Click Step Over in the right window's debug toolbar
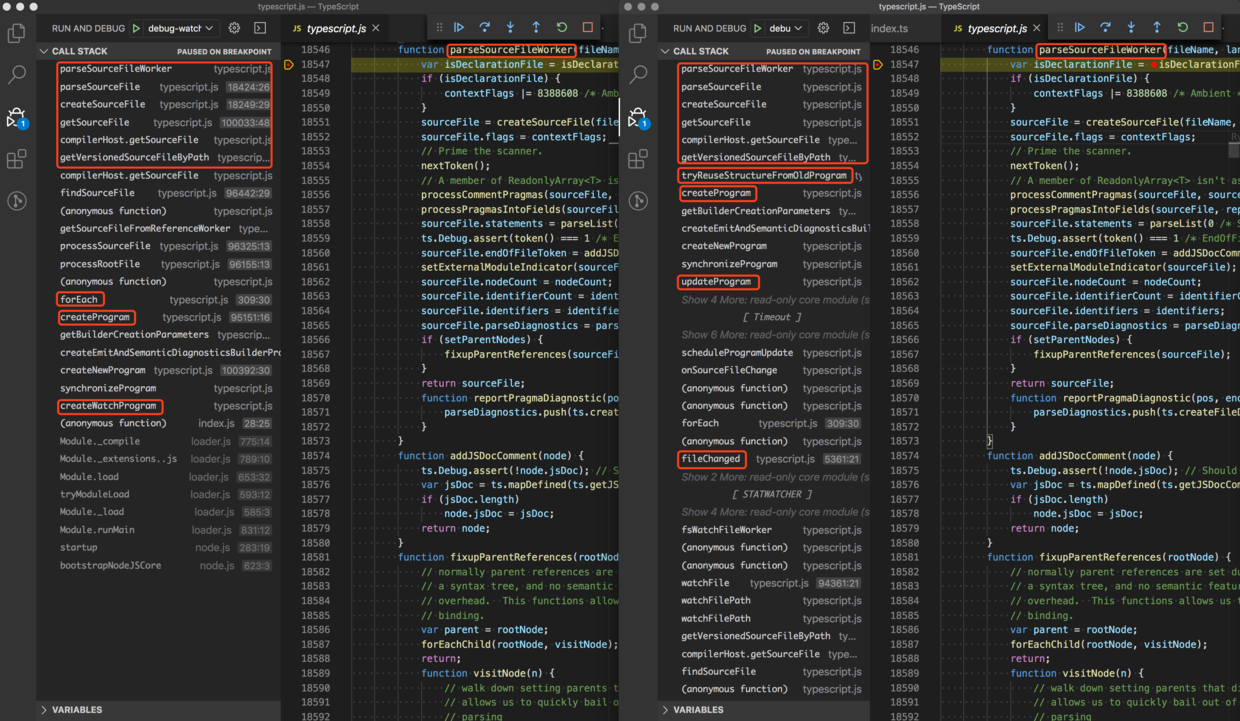 [1105, 28]
